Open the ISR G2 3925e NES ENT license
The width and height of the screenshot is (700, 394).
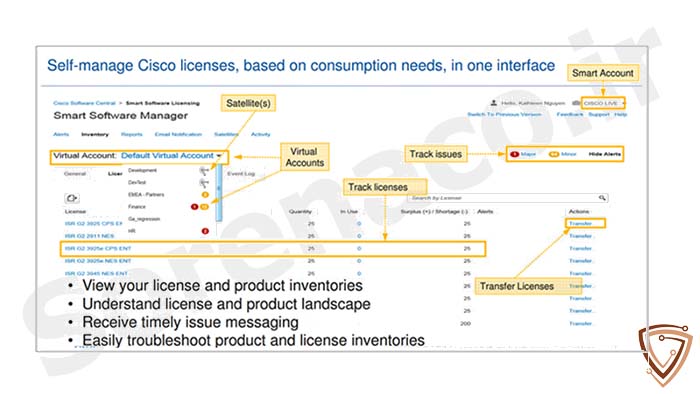(98, 261)
